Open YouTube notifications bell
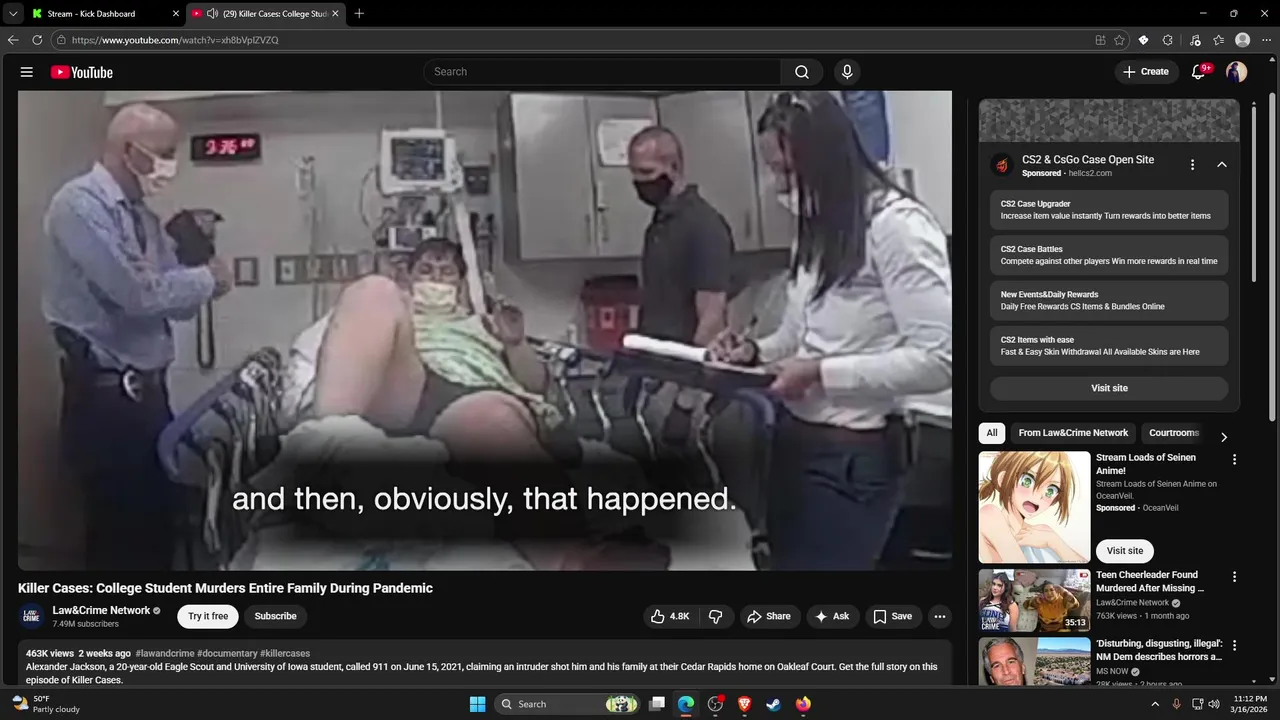This screenshot has height=720, width=1280. pos(1198,72)
